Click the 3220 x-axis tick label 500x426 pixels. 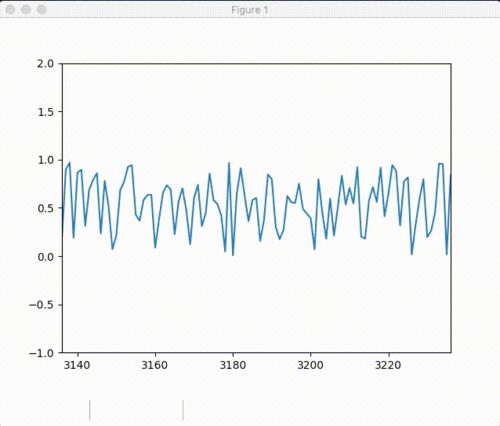[x=388, y=365]
